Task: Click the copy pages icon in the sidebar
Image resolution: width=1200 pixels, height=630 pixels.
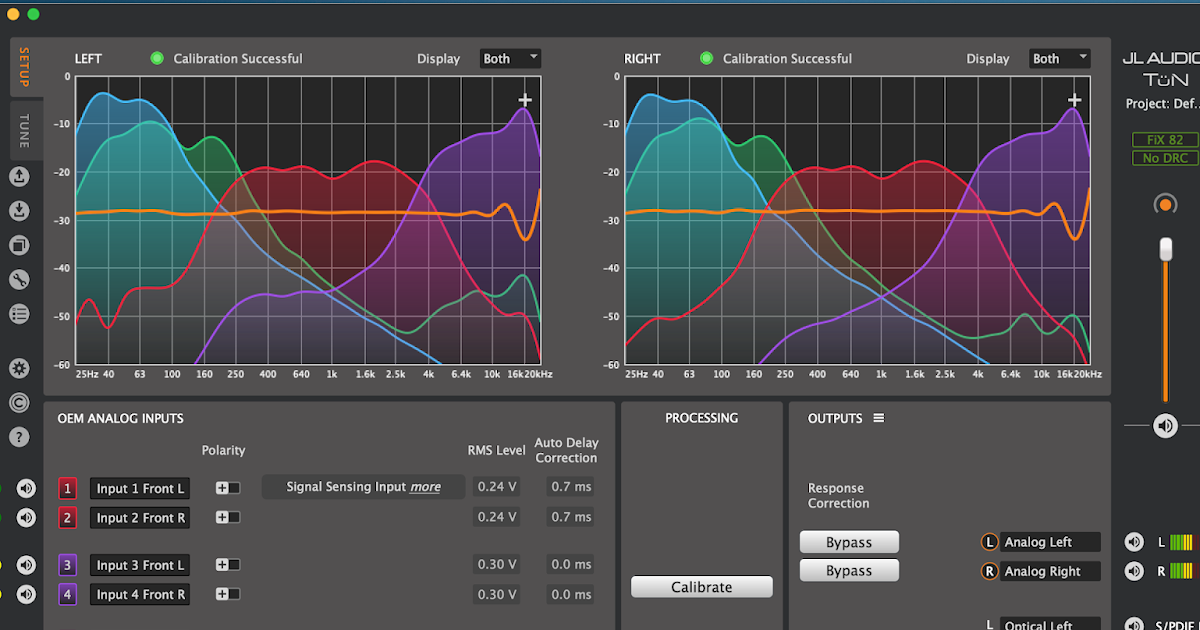Action: click(20, 245)
